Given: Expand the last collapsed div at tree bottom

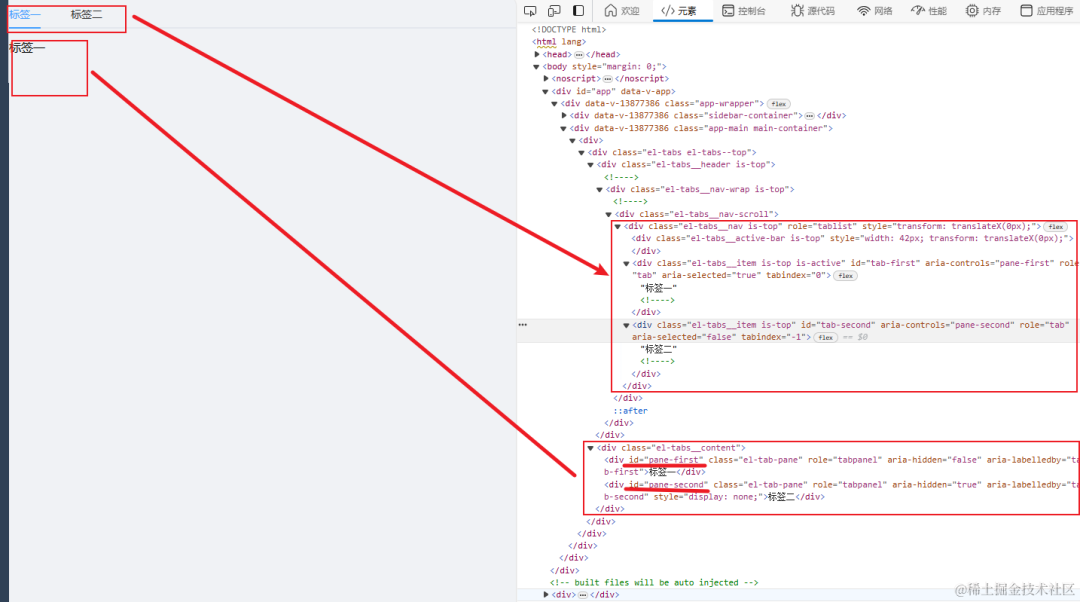Looking at the screenshot, I should (x=546, y=594).
